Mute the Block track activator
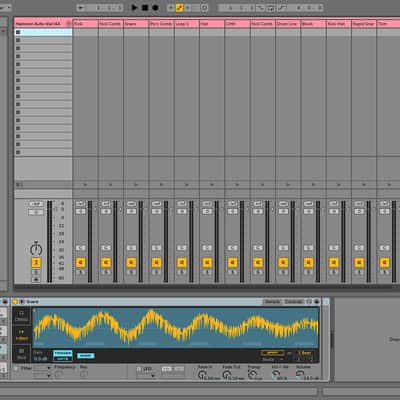 click(x=308, y=263)
